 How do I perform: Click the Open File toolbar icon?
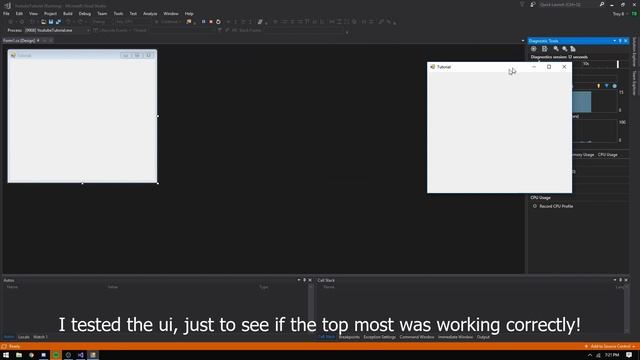43,22
